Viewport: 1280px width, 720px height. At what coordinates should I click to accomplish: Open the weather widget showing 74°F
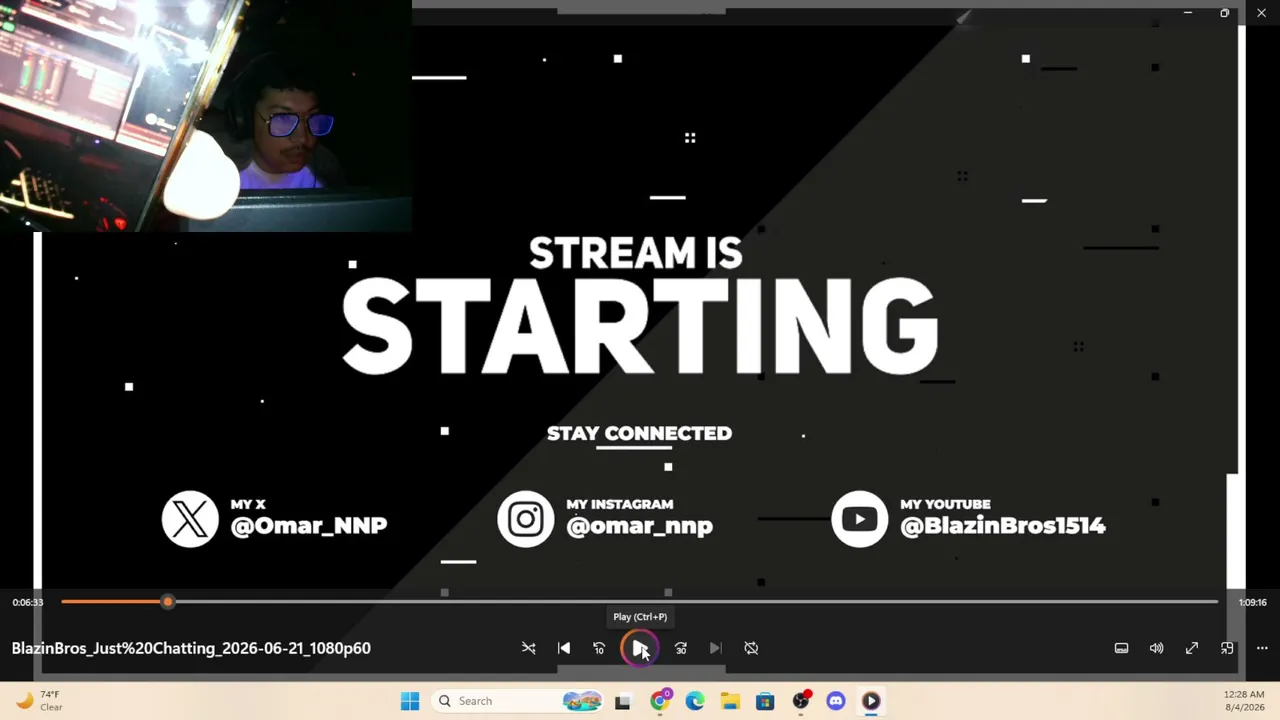point(40,701)
